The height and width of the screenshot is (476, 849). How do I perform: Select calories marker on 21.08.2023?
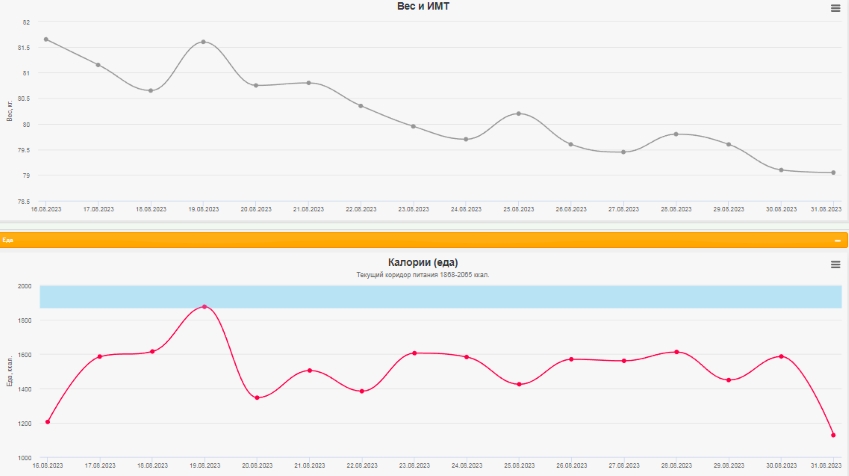click(x=310, y=370)
